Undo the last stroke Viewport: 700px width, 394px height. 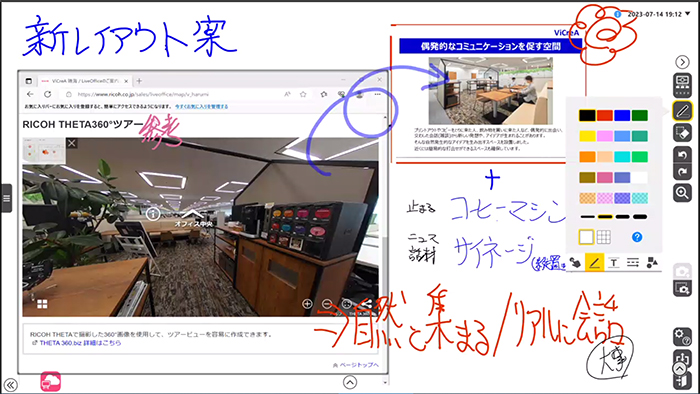coord(682,155)
